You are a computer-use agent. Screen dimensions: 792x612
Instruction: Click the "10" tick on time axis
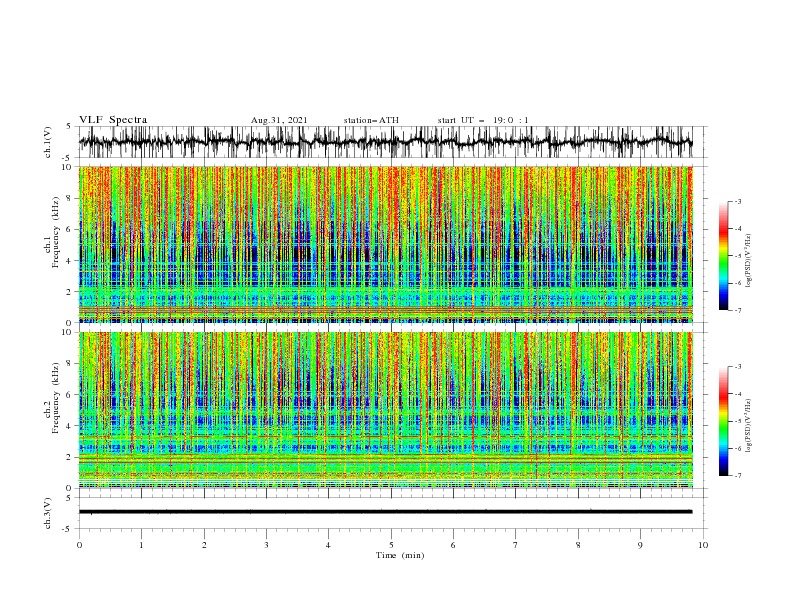click(x=703, y=545)
